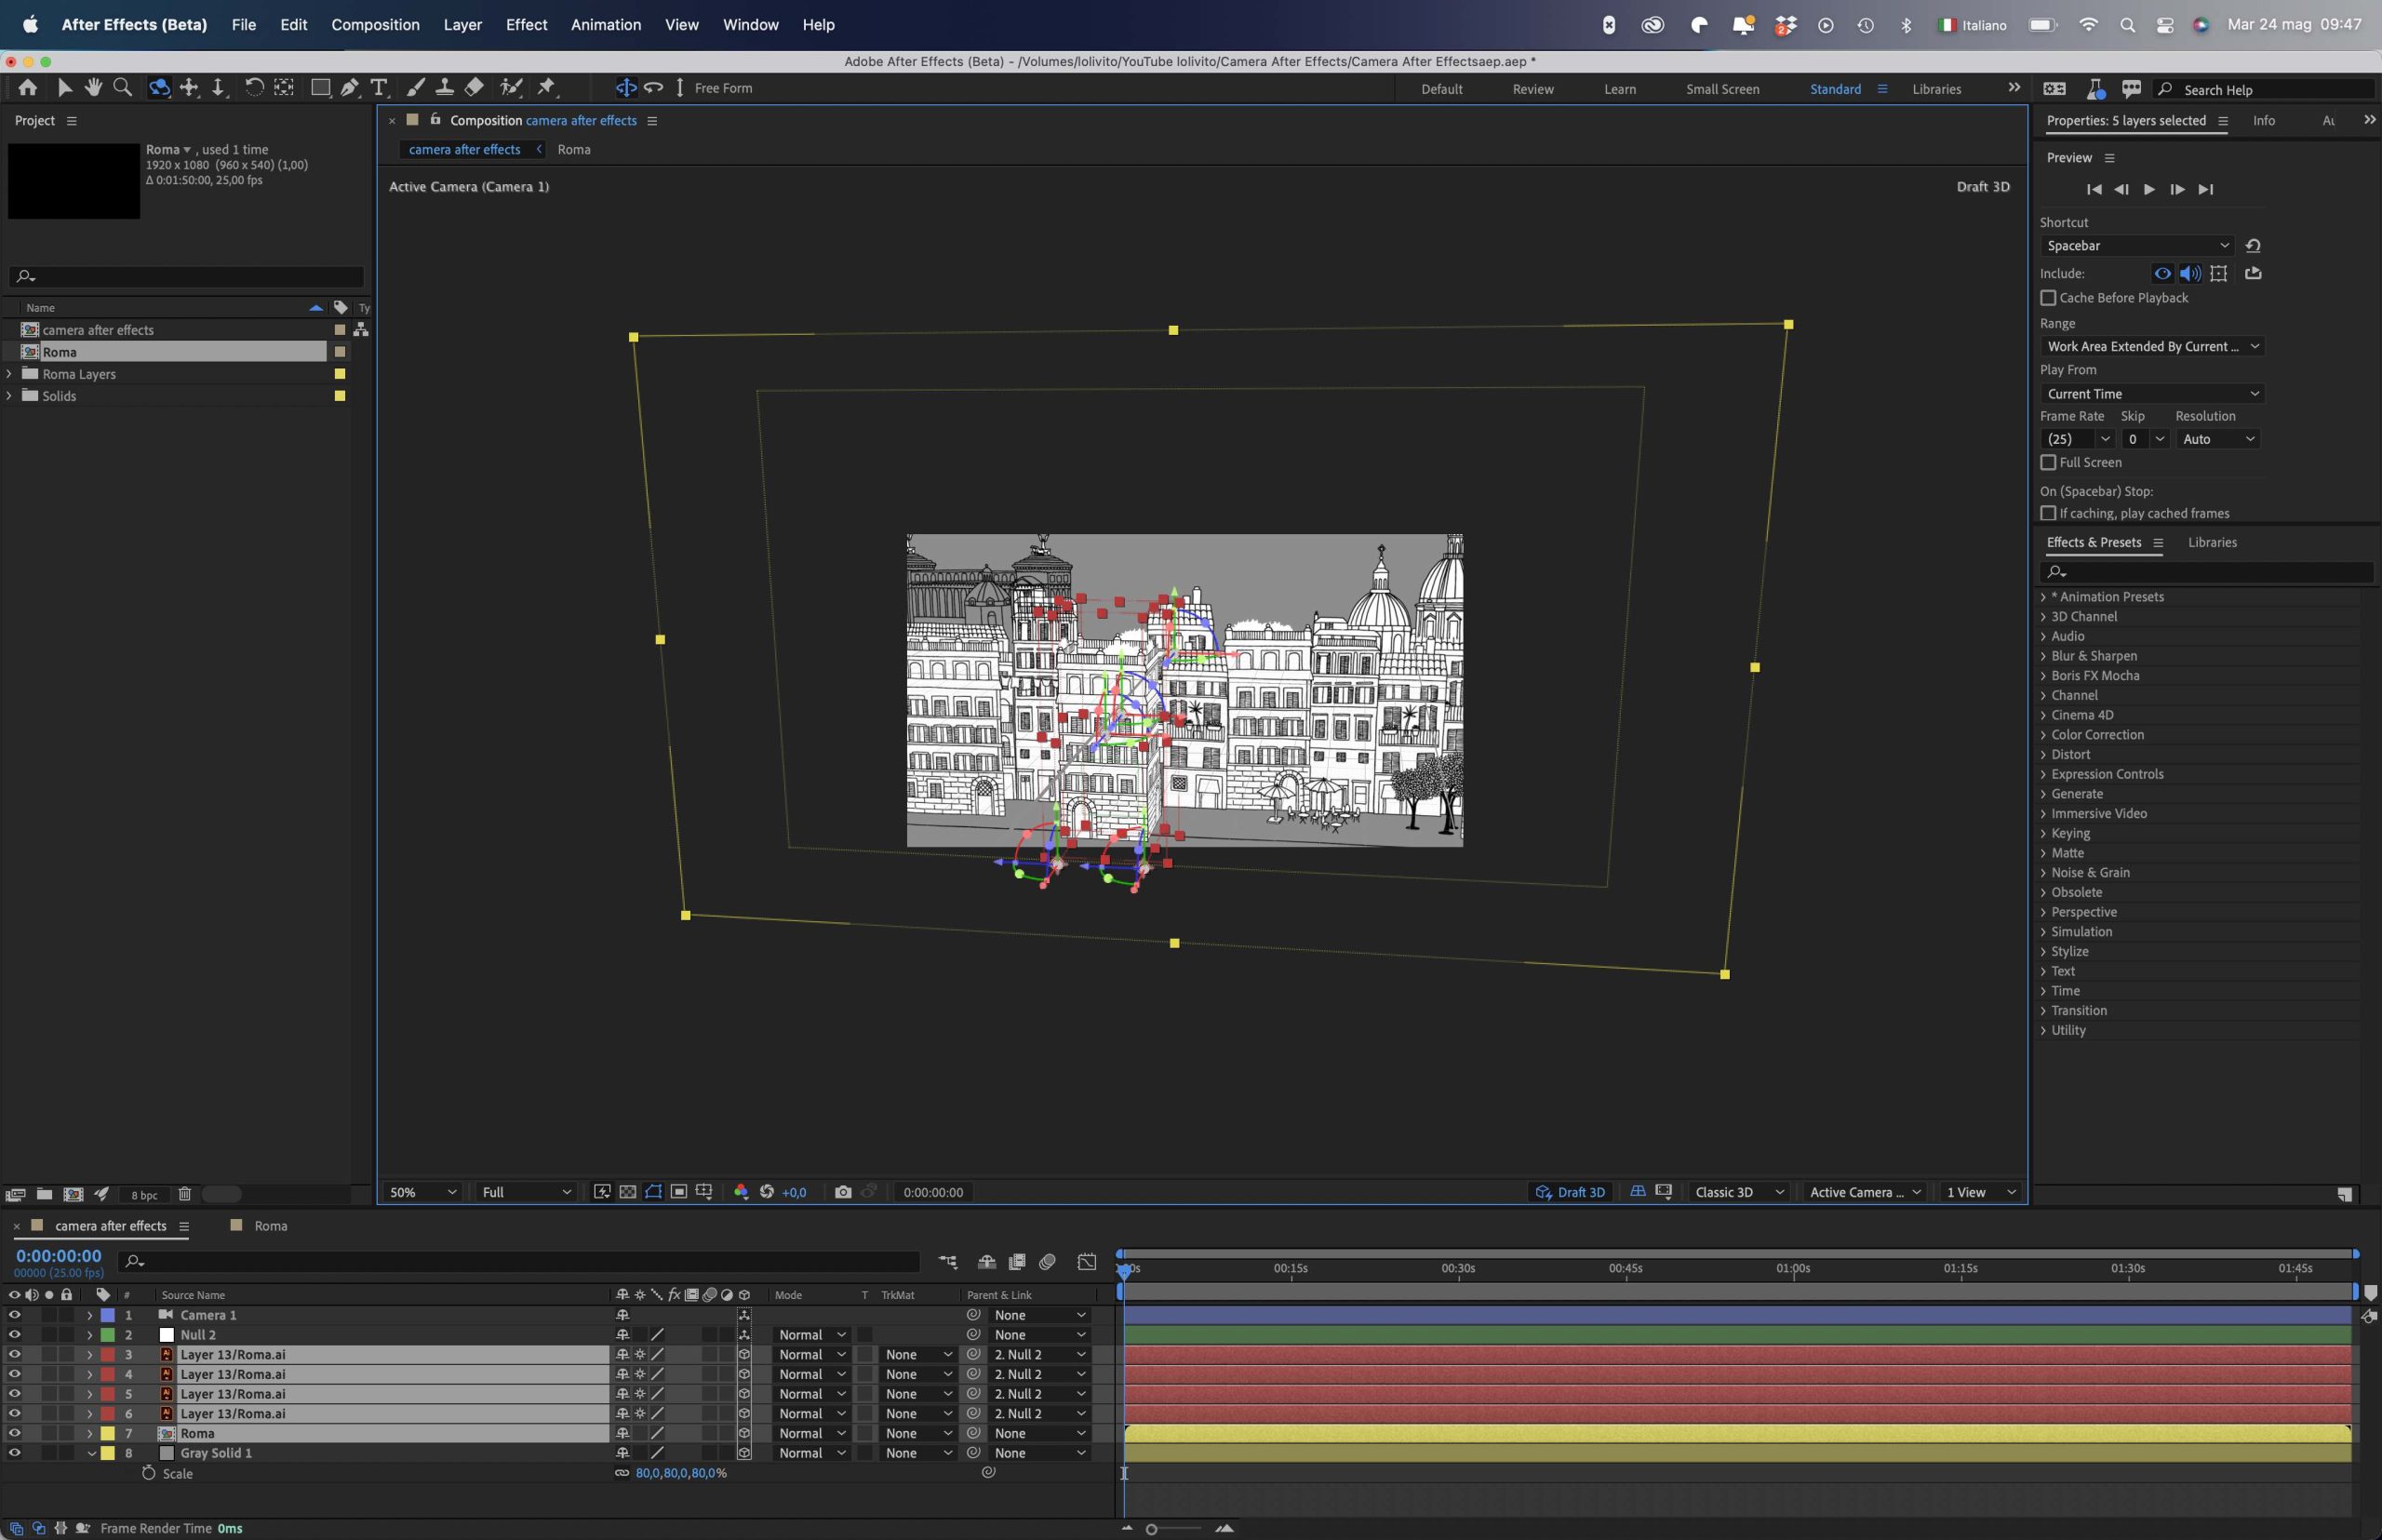The width and height of the screenshot is (2382, 1540).
Task: Open the 50% magnification dropdown
Action: pos(422,1192)
